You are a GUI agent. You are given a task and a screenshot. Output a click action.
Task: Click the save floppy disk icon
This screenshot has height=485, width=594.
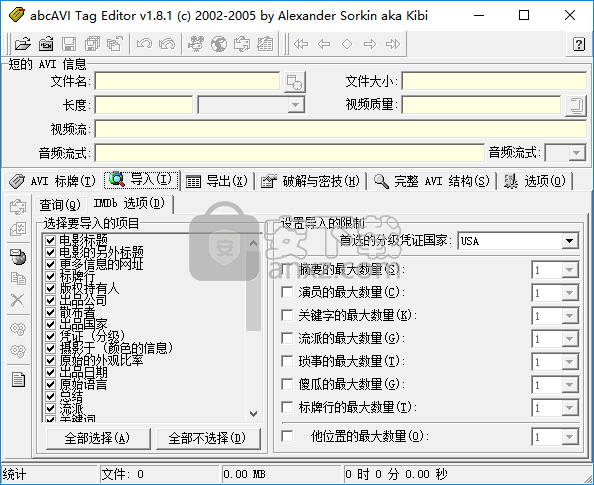coord(69,44)
